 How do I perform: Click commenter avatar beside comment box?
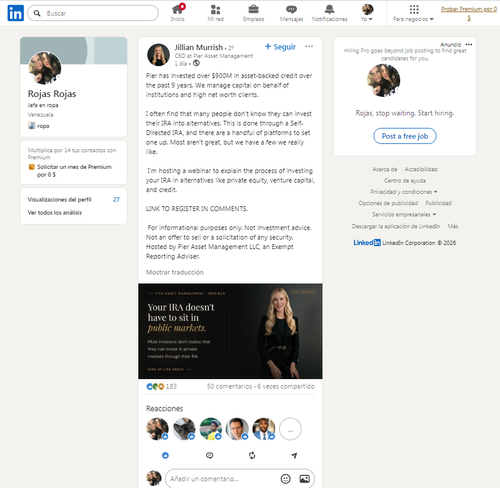(x=154, y=478)
